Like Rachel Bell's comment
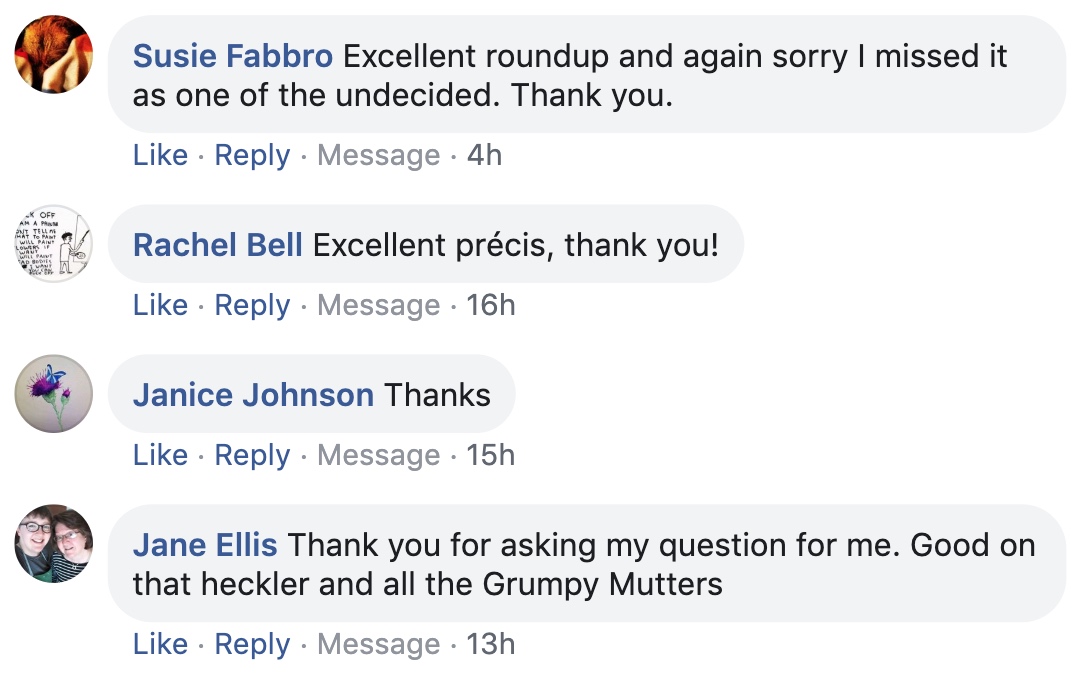 pyautogui.click(x=160, y=306)
